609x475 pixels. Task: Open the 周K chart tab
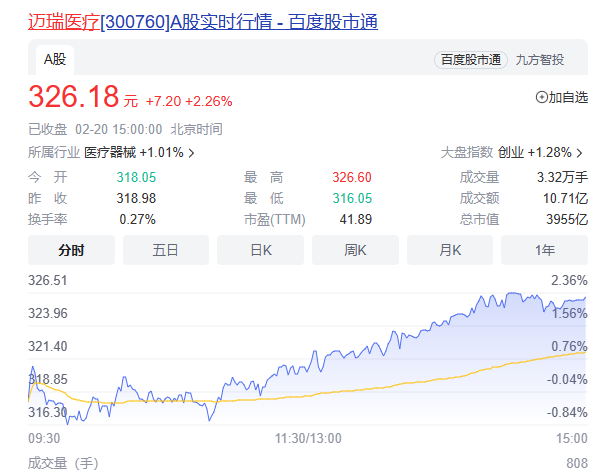coord(355,250)
